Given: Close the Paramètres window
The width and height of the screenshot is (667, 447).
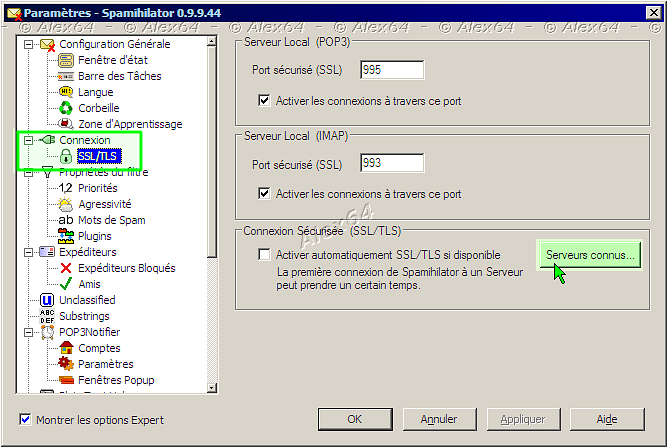Looking at the screenshot, I should coord(653,13).
